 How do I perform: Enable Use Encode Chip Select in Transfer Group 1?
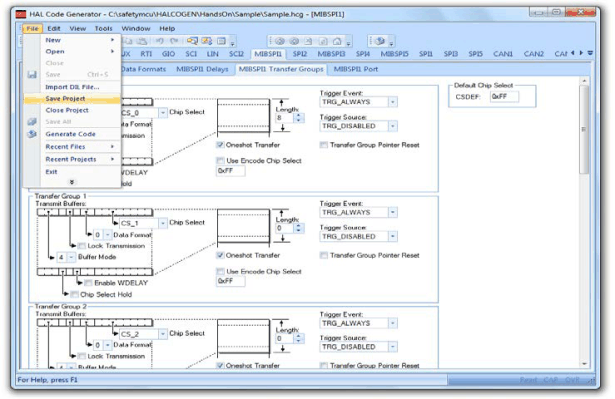[220, 271]
